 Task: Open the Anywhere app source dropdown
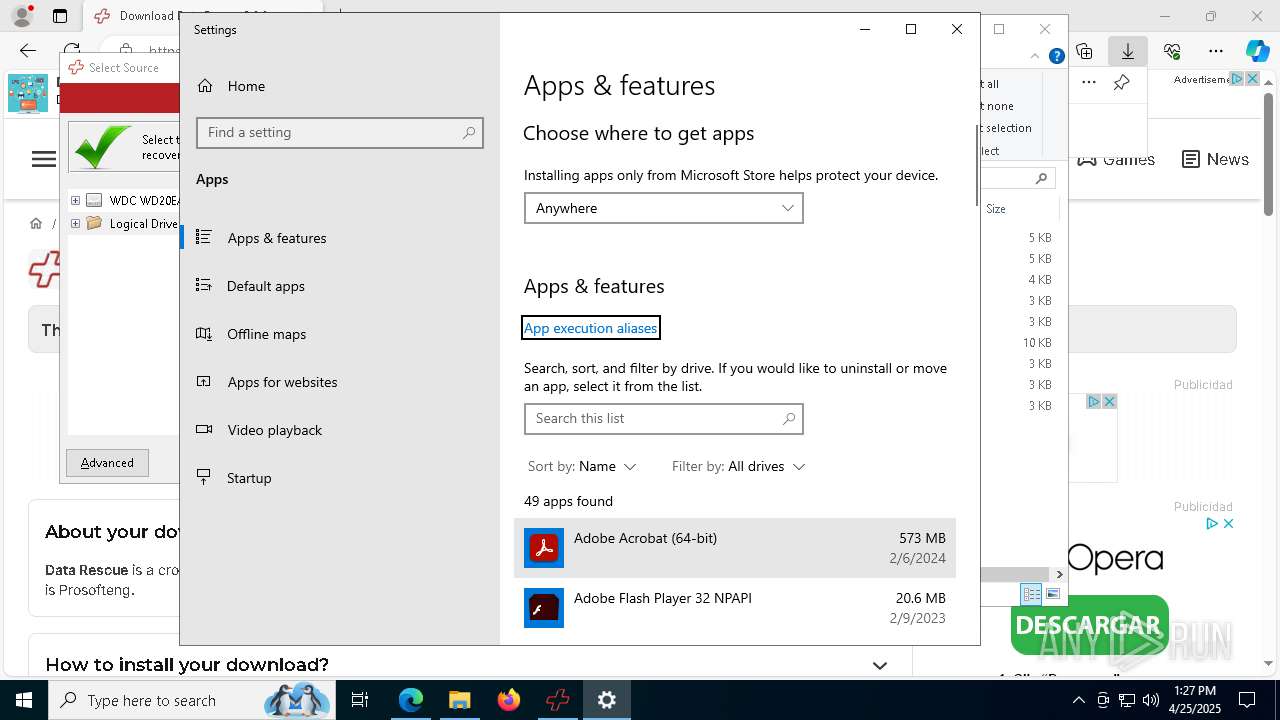coord(664,208)
